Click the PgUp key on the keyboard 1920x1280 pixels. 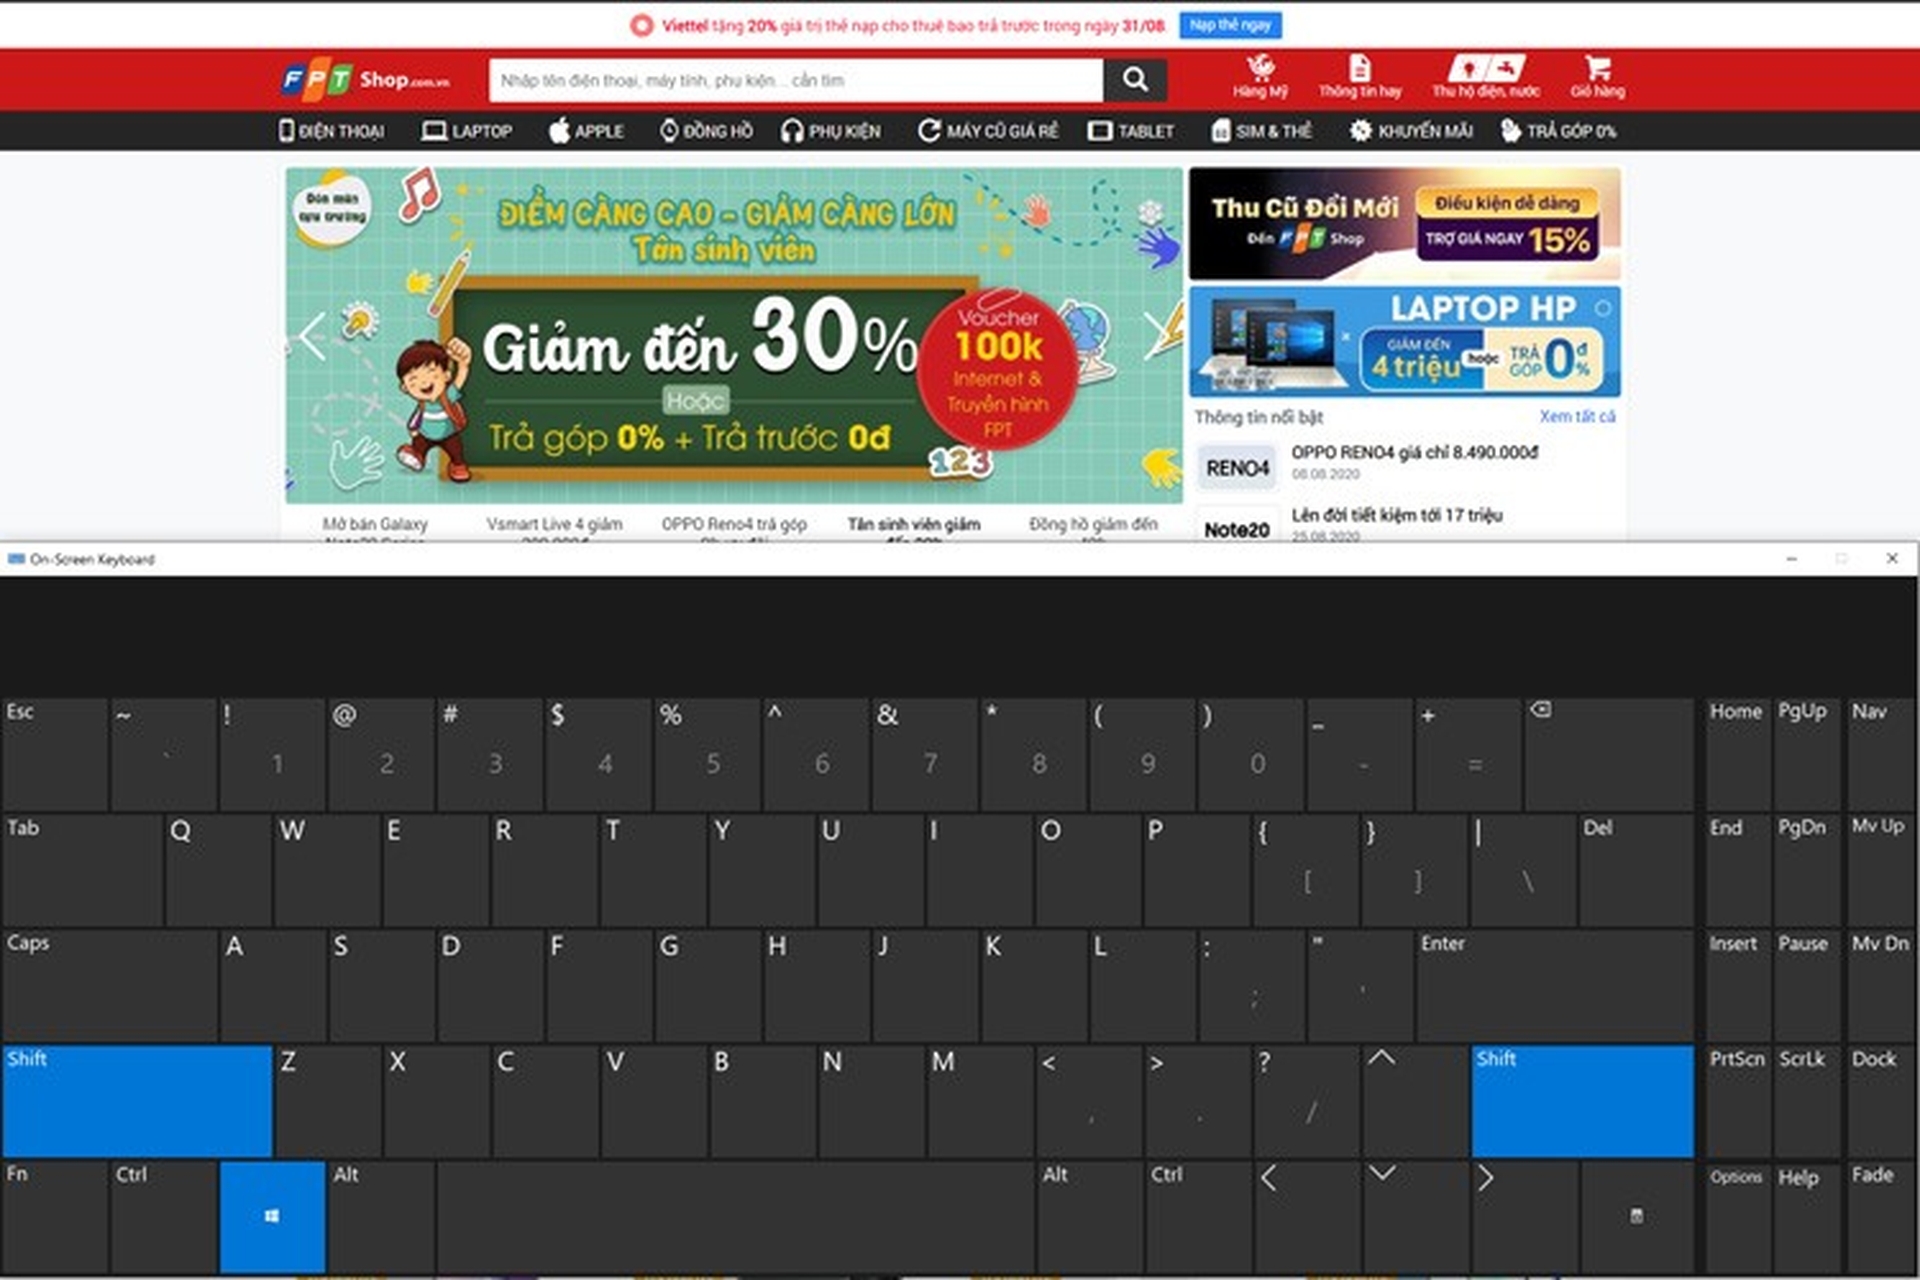coord(1806,754)
